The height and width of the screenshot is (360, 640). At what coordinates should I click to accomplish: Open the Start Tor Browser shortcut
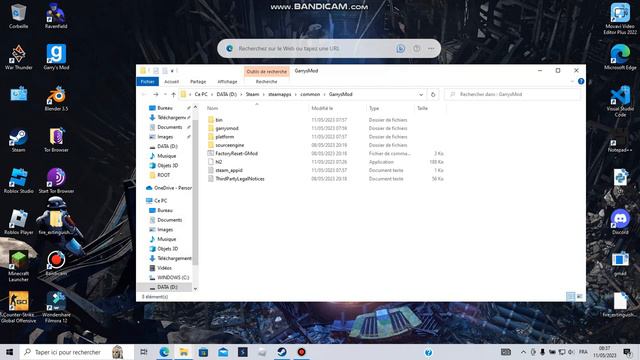(x=56, y=181)
